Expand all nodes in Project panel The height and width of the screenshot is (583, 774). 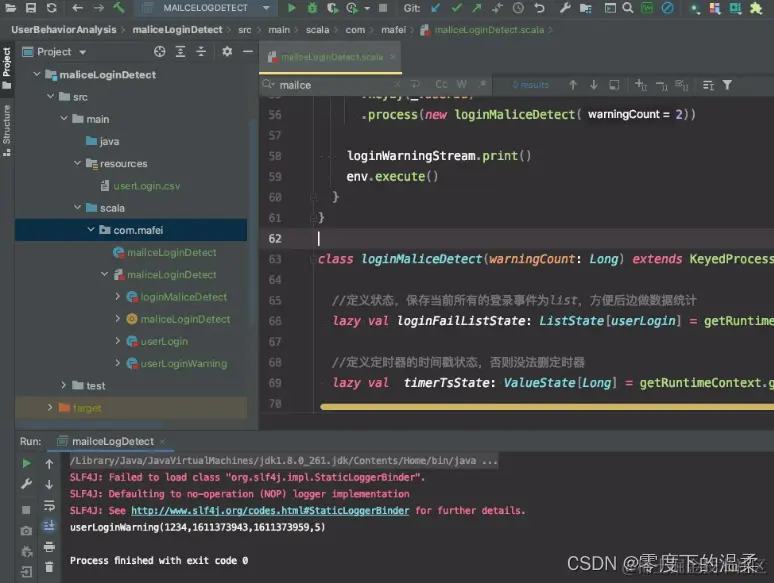(x=180, y=51)
